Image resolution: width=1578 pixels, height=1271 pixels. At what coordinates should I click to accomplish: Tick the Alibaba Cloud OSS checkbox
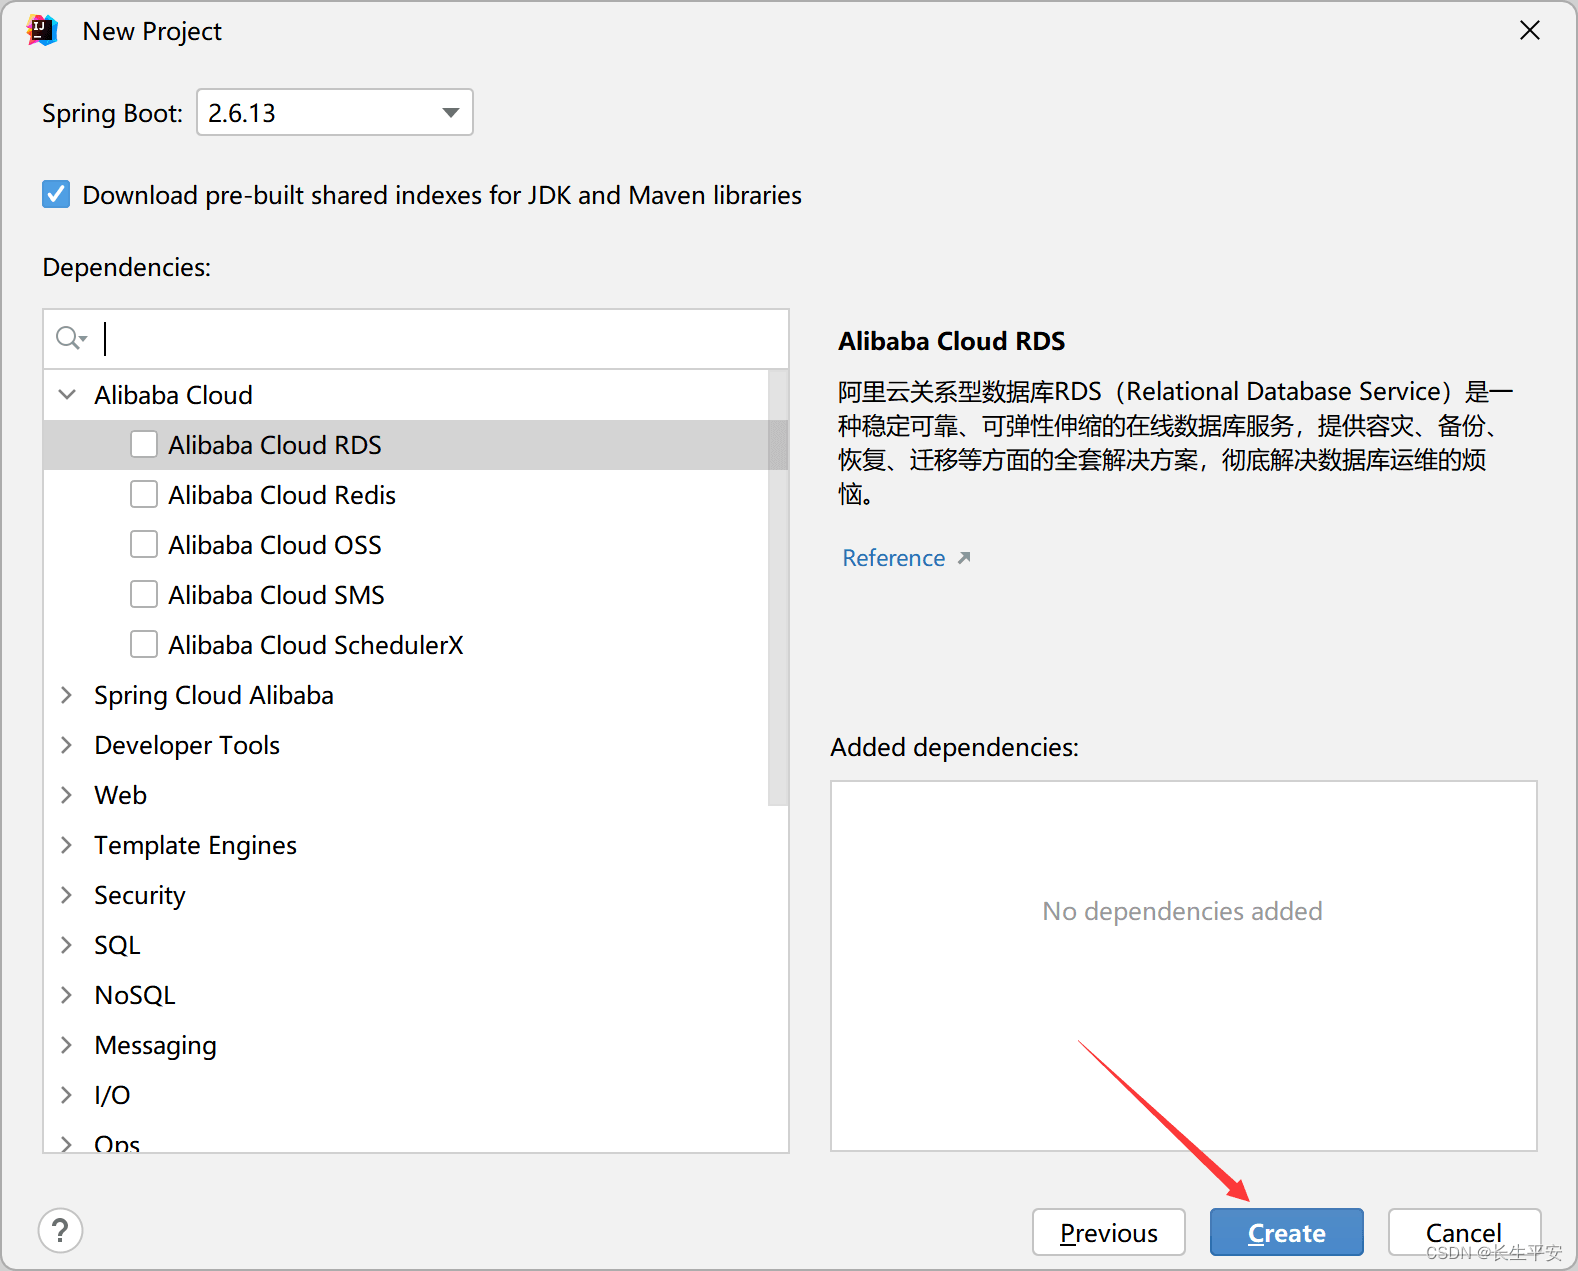click(144, 544)
